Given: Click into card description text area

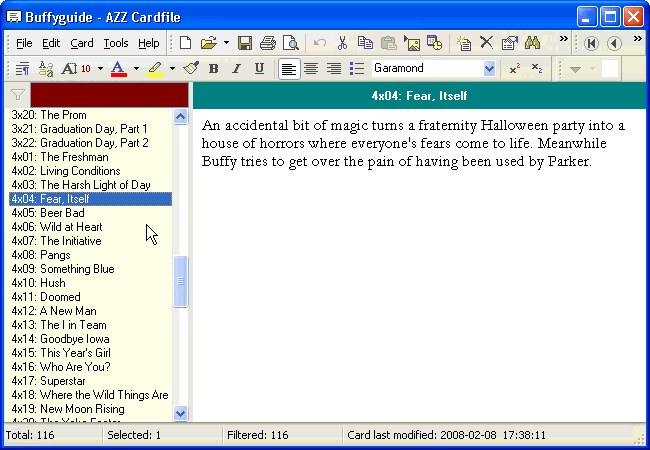Looking at the screenshot, I should (x=419, y=265).
